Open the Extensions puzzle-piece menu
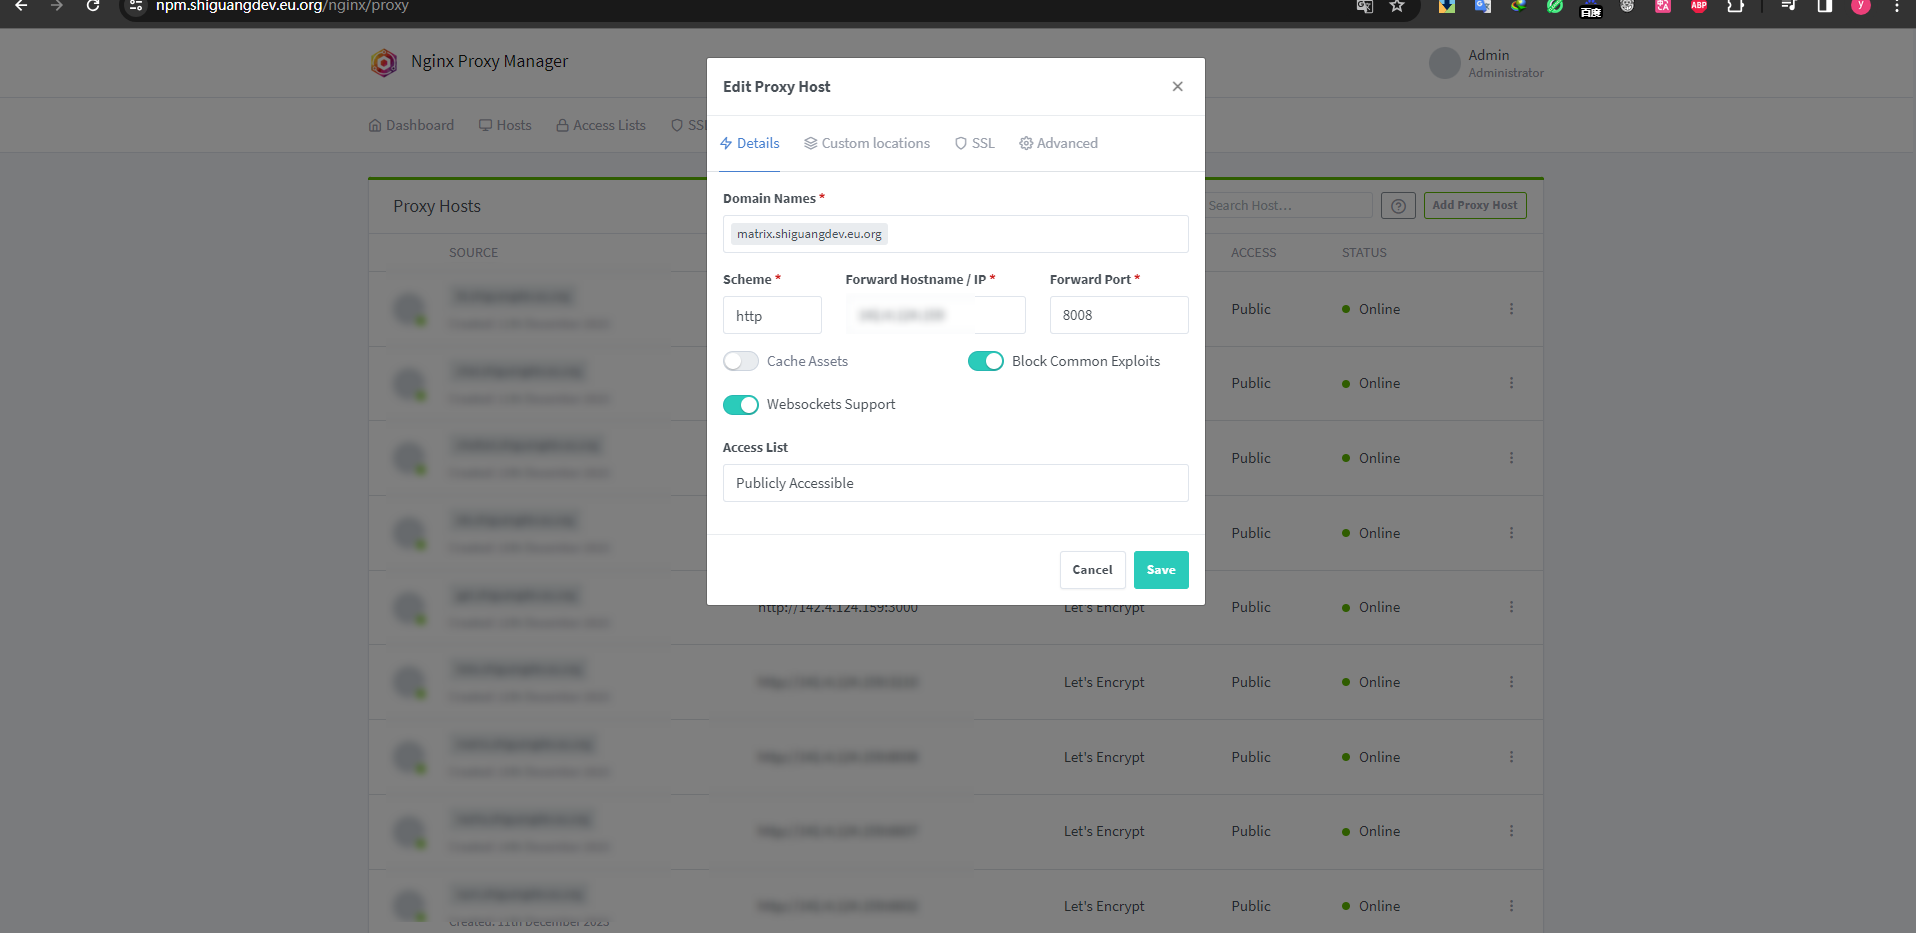The height and width of the screenshot is (933, 1916). point(1735,6)
